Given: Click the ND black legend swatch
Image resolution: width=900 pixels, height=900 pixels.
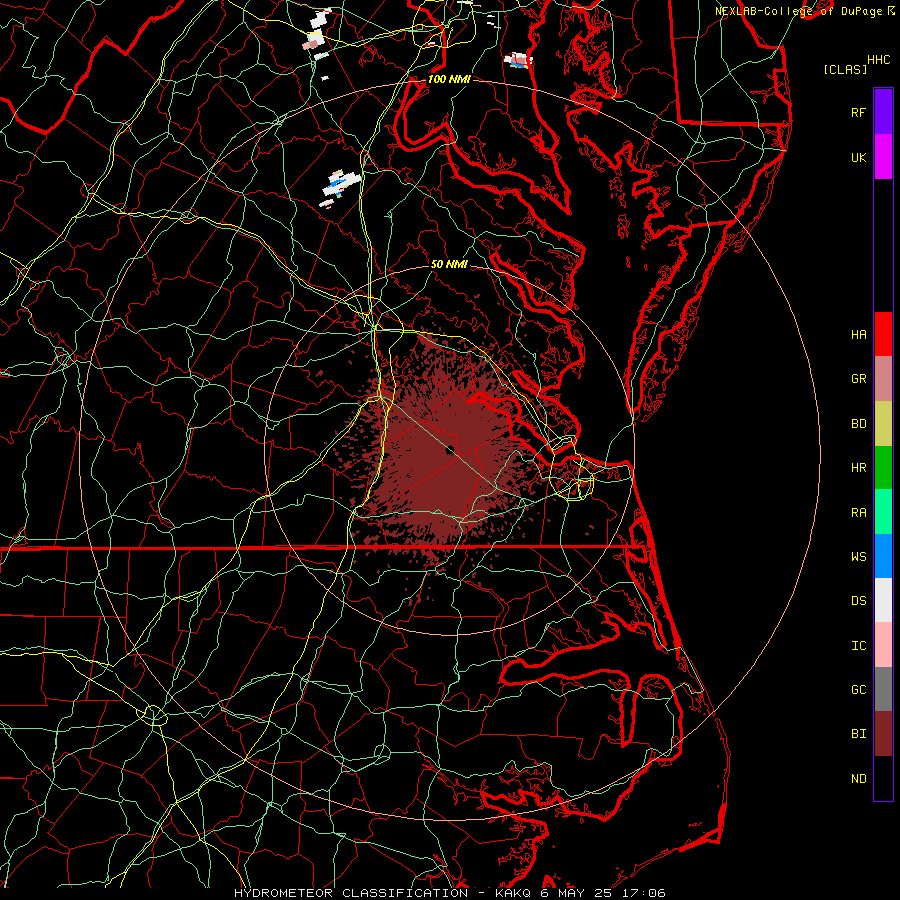Looking at the screenshot, I should [883, 778].
